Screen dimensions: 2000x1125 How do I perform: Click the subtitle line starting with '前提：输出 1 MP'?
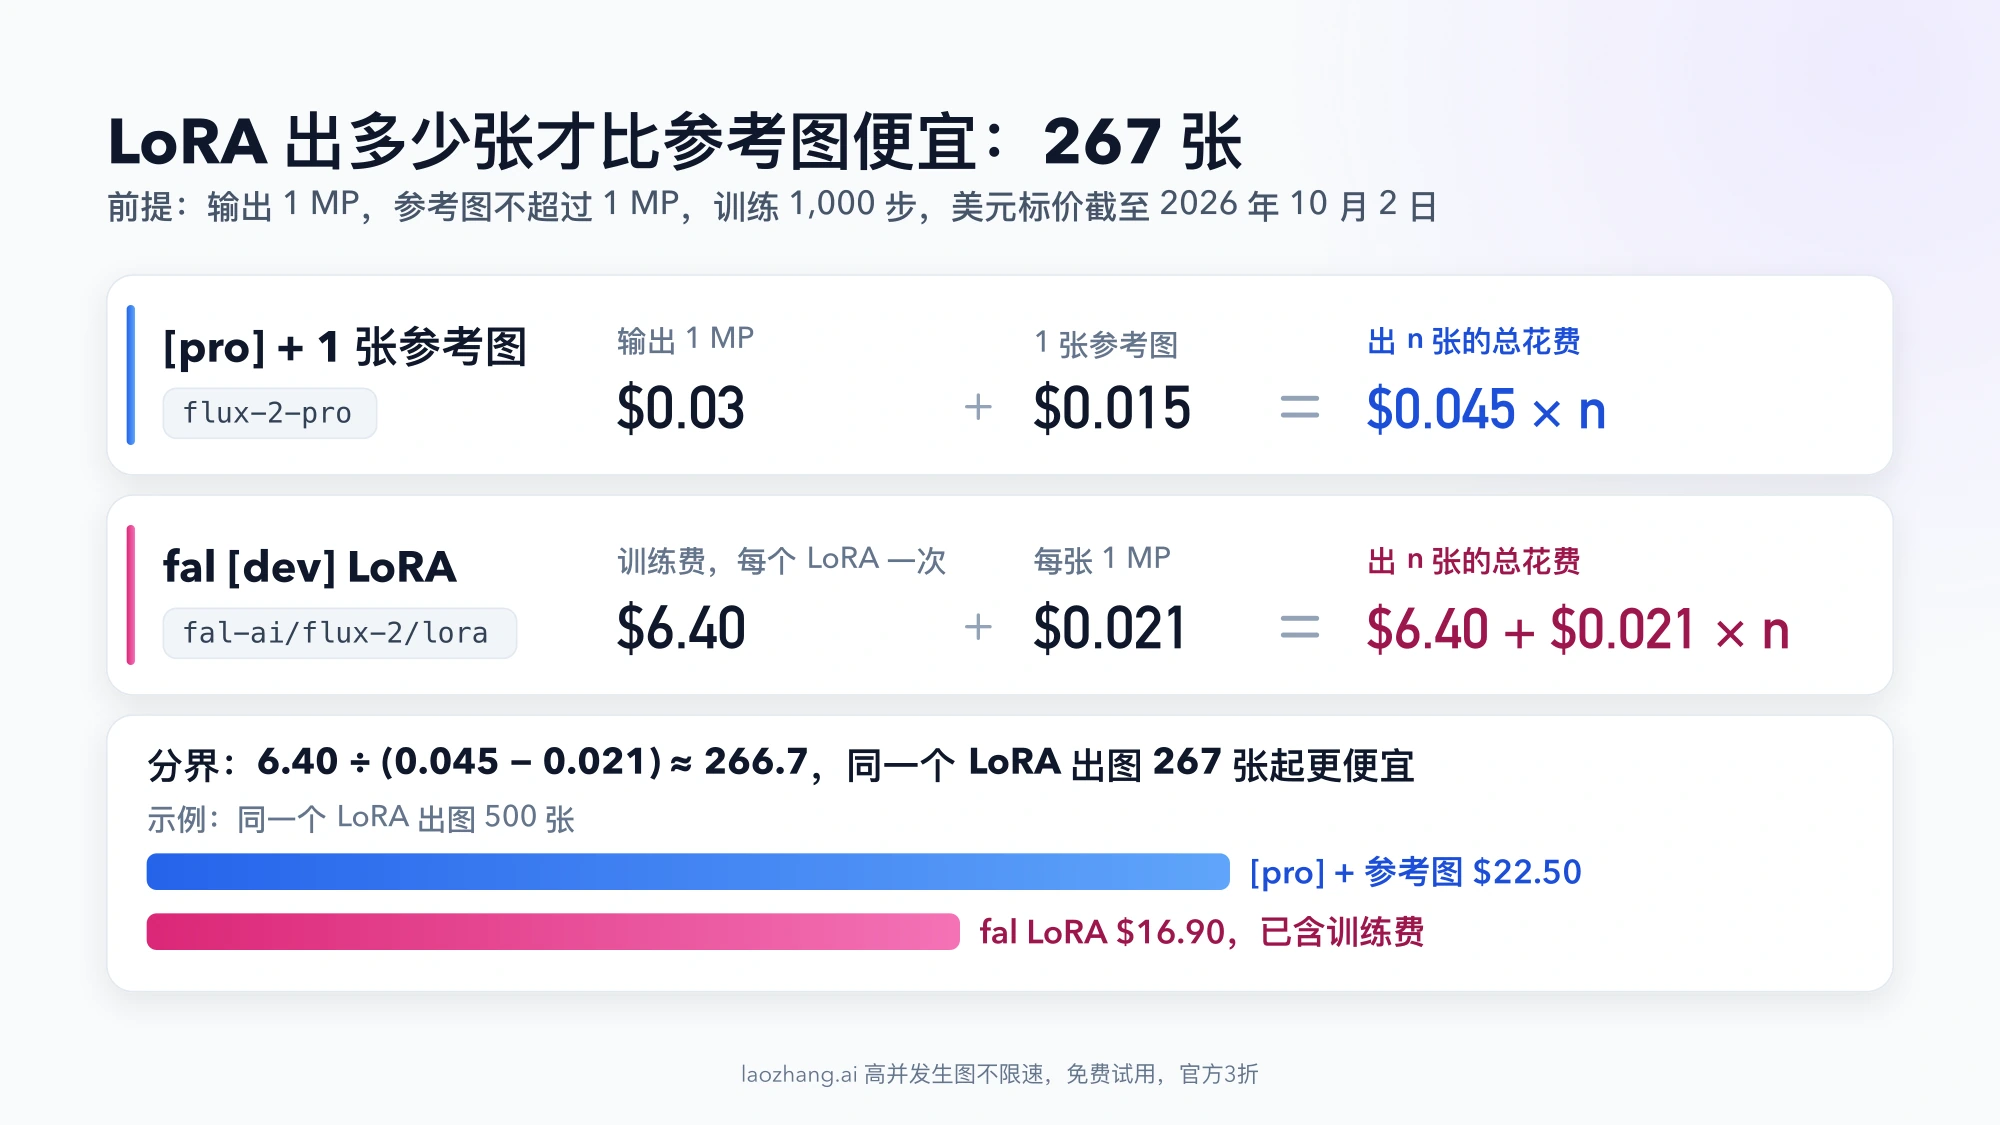772,205
